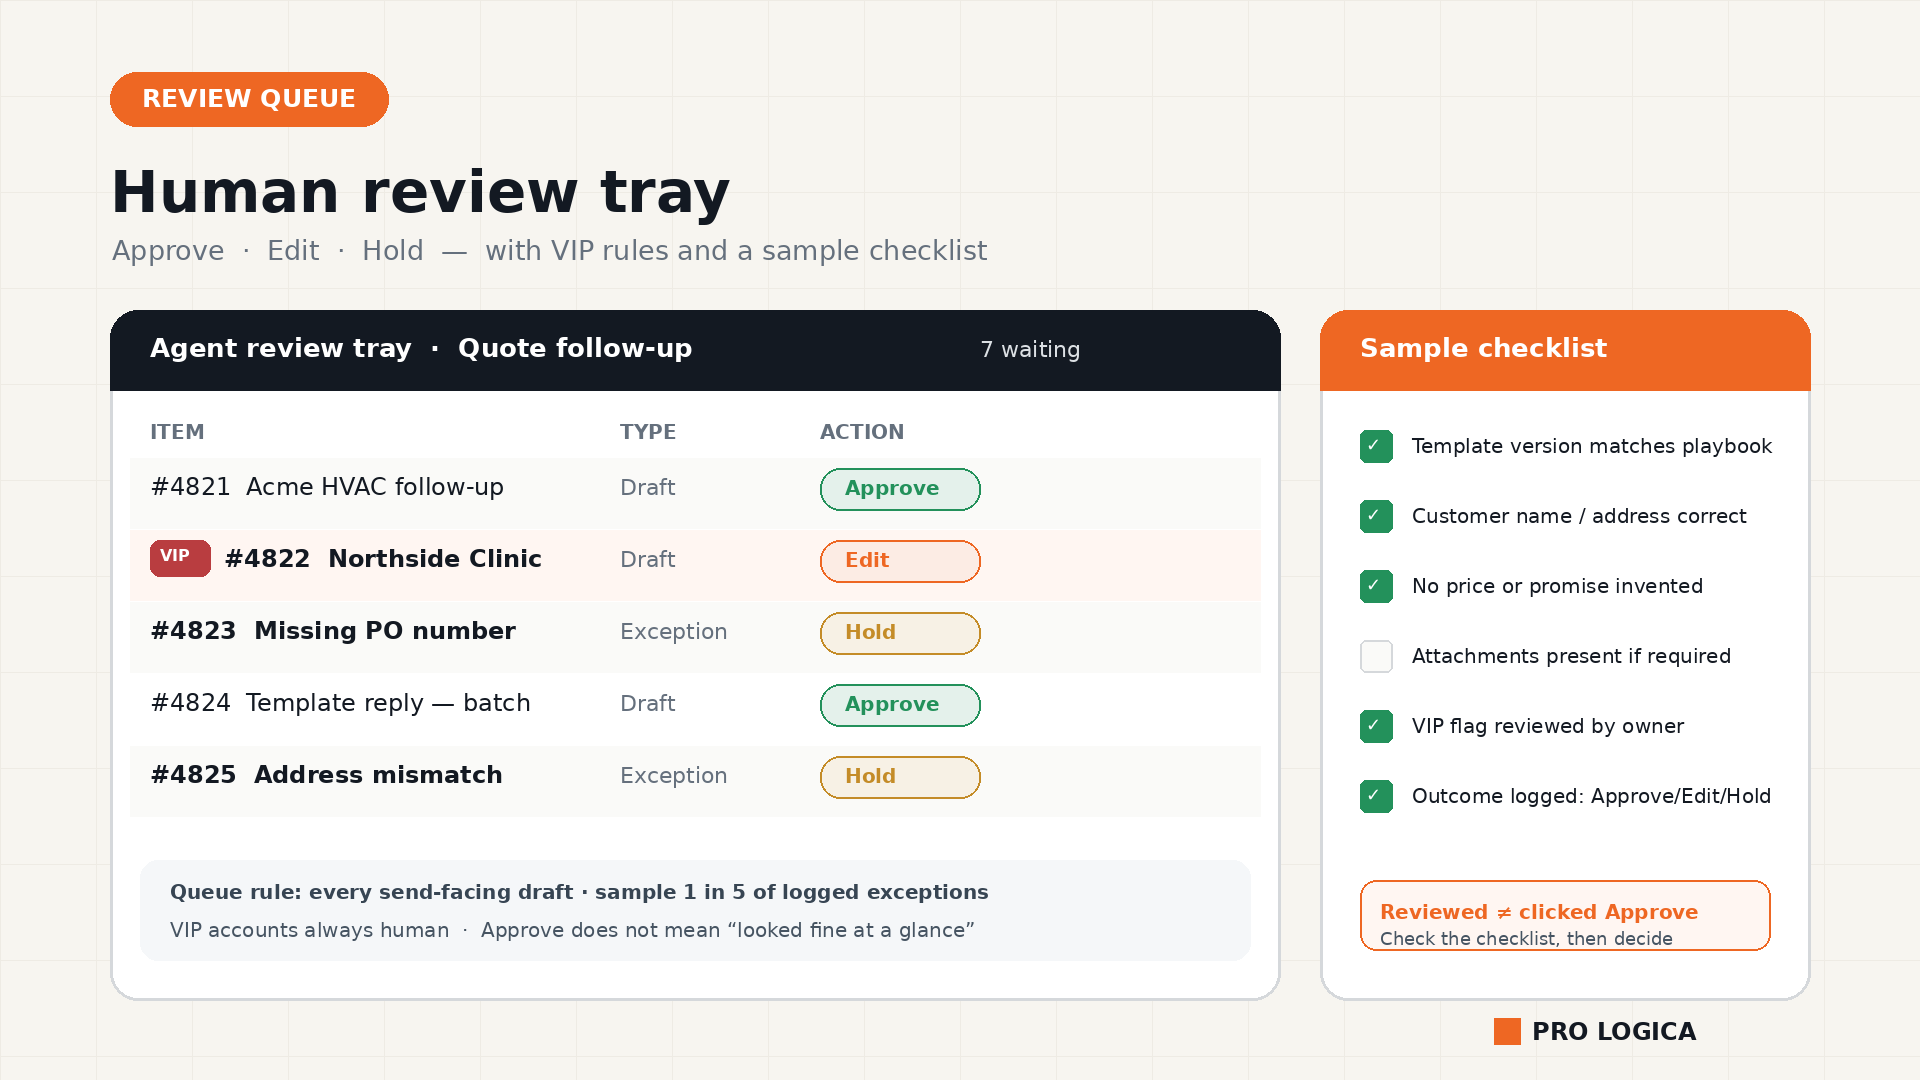1920x1080 pixels.
Task: Click the Approve button for #4821 Acme HVAC
Action: (x=900, y=489)
